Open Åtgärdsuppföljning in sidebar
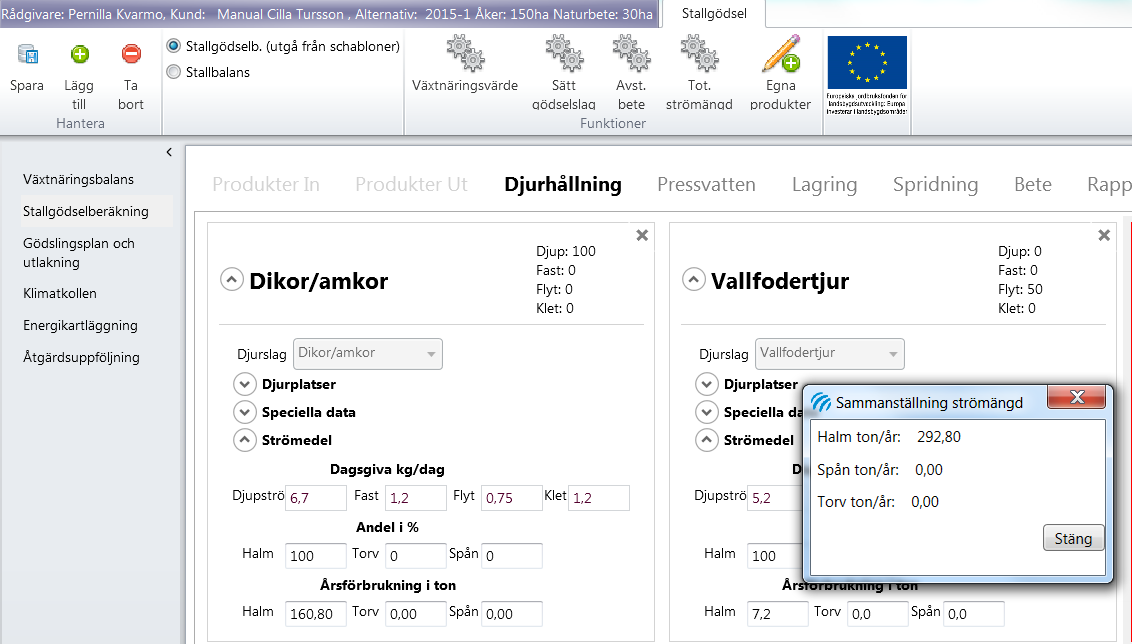 [x=82, y=357]
